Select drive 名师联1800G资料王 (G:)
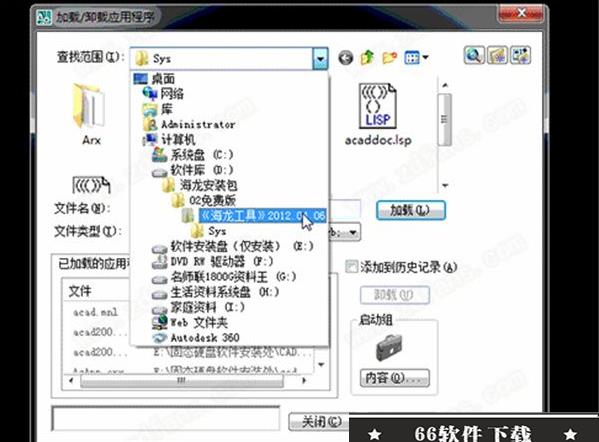599x442 pixels. coord(224,277)
